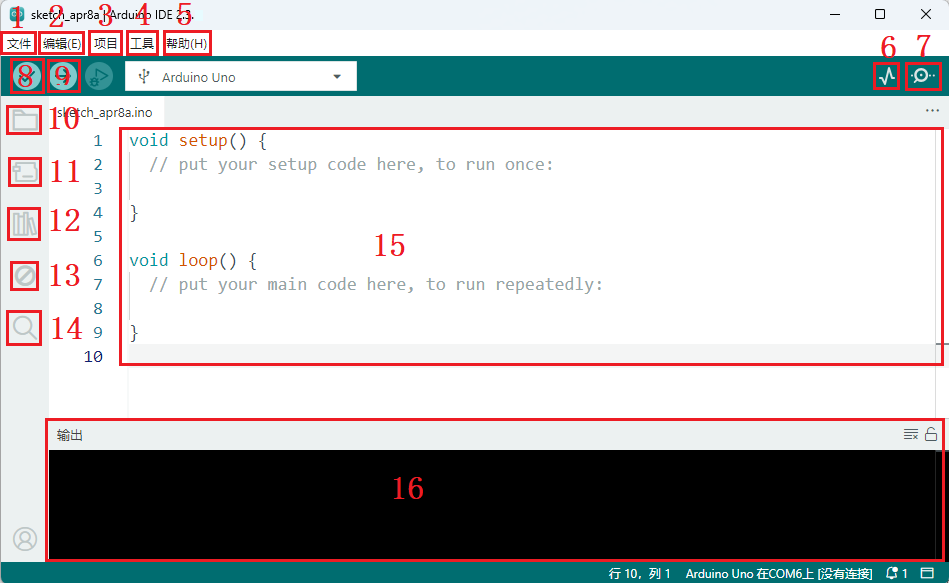This screenshot has height=583, width=949.
Task: Click line number 10 in the gutter
Action: [93, 357]
